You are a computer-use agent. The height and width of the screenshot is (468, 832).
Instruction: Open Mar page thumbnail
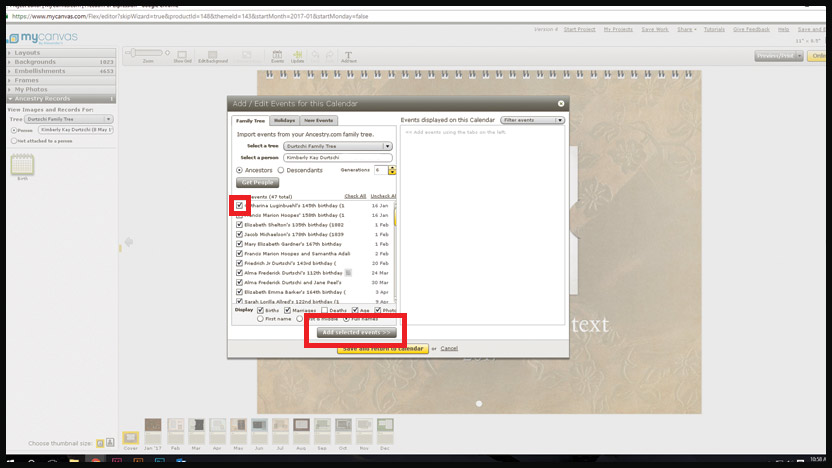tap(196, 430)
